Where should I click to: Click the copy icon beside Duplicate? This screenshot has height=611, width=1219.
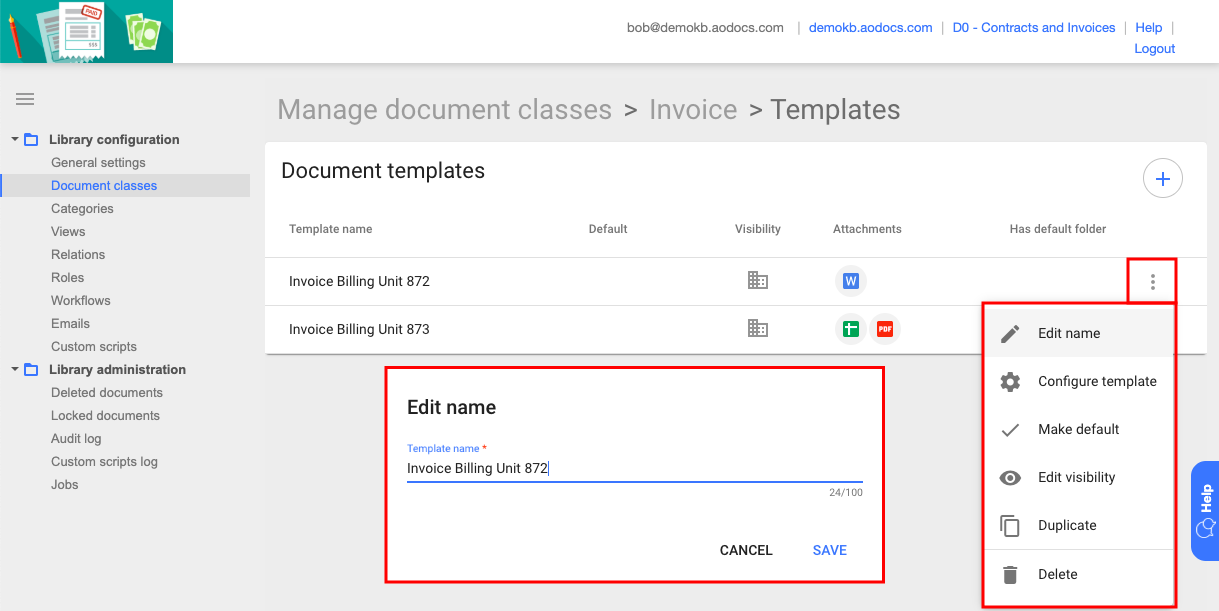[1010, 525]
